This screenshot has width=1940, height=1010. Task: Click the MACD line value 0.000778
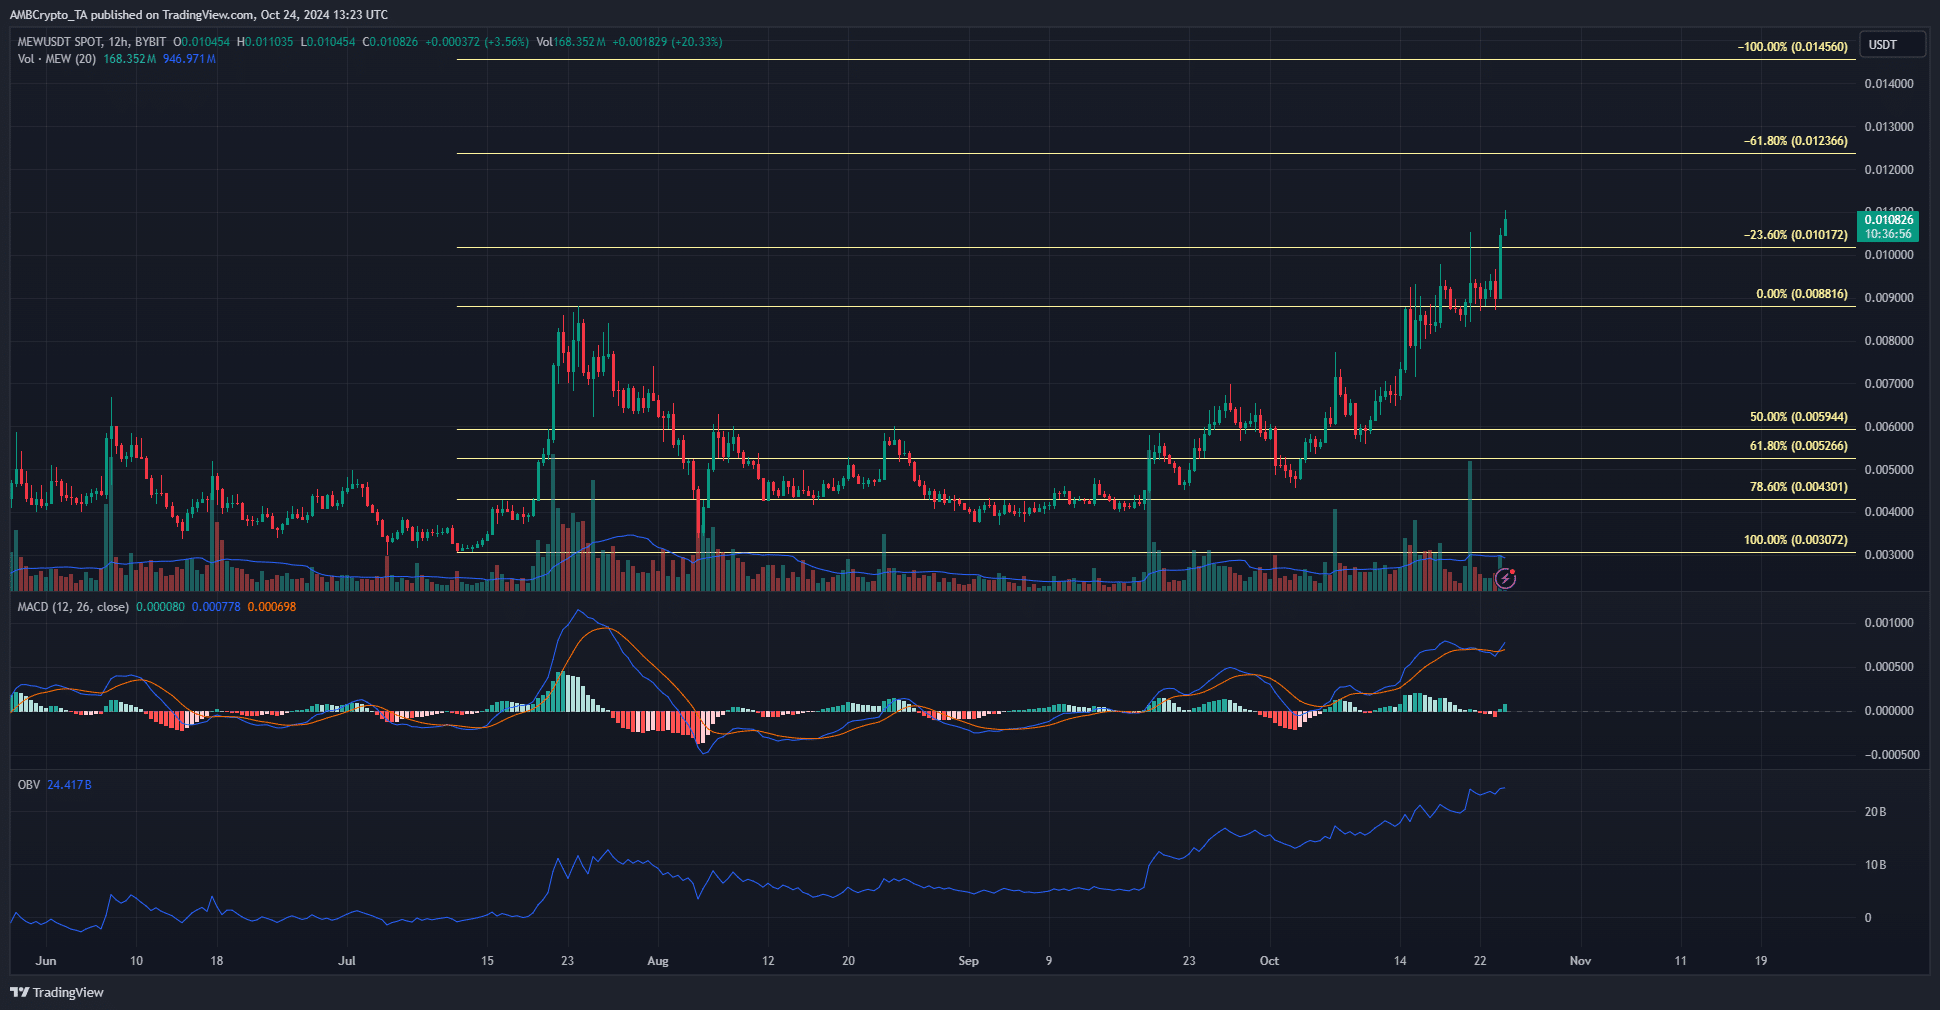click(216, 607)
